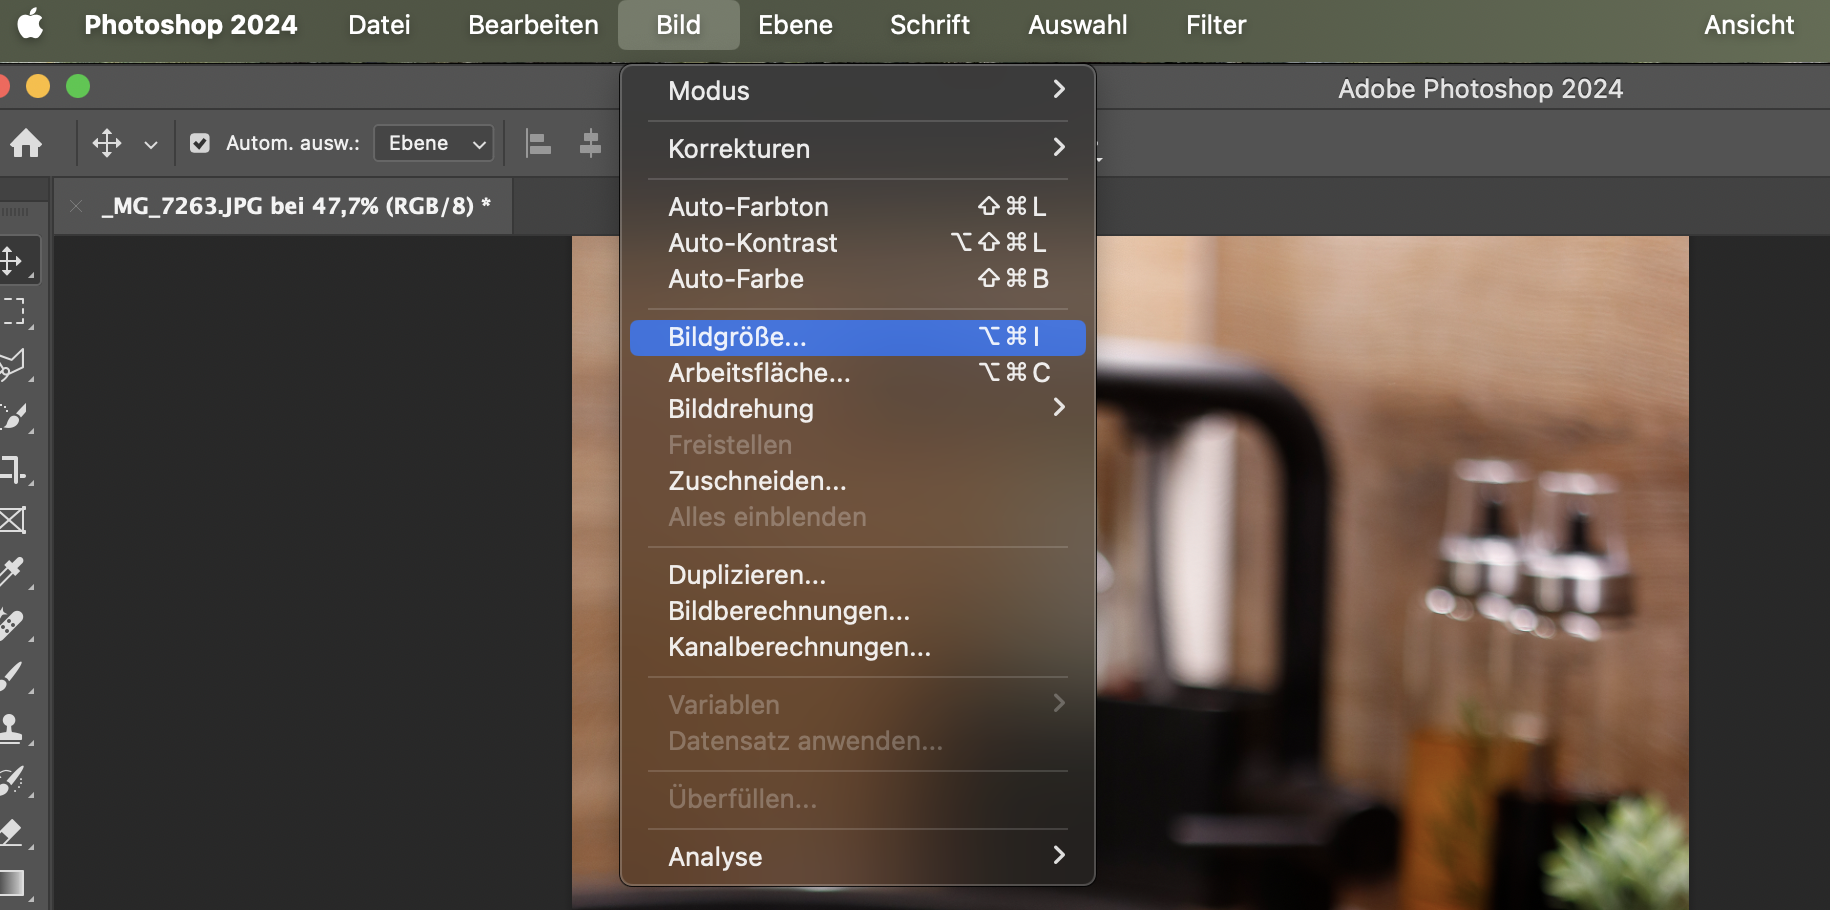Click the yellow minimize window button

[38, 87]
